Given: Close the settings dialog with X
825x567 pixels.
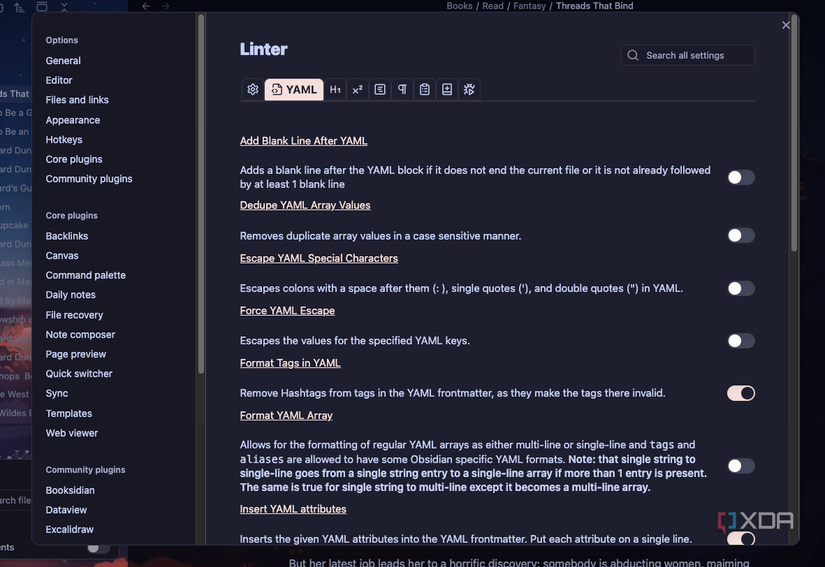Looking at the screenshot, I should tap(786, 25).
